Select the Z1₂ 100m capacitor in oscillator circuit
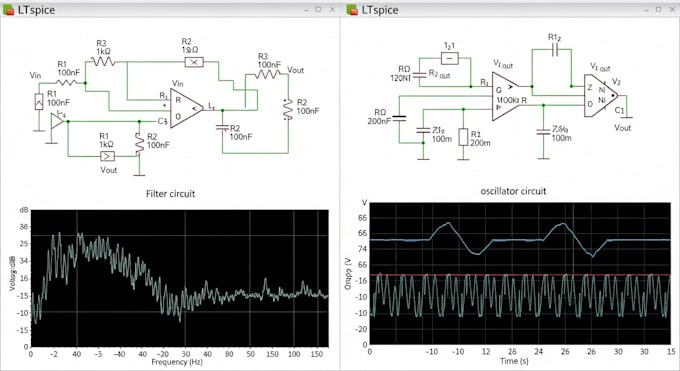Image resolution: width=680 pixels, height=371 pixels. (x=423, y=130)
